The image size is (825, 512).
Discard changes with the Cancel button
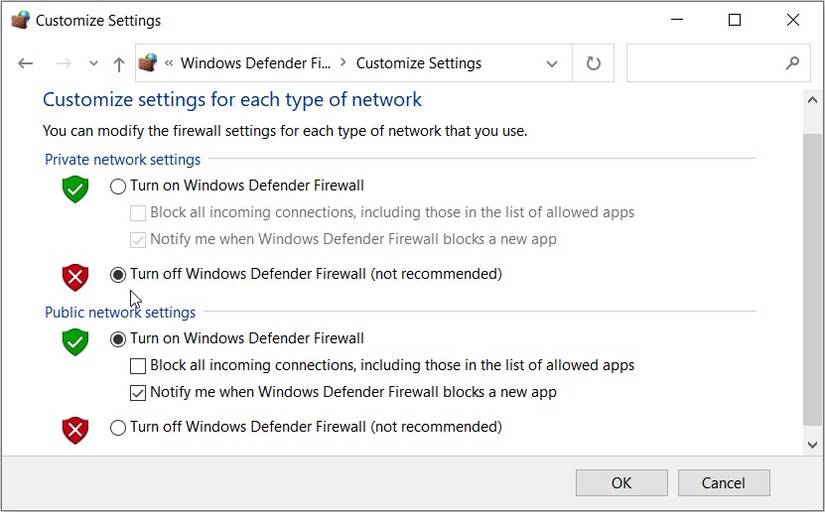coord(723,483)
